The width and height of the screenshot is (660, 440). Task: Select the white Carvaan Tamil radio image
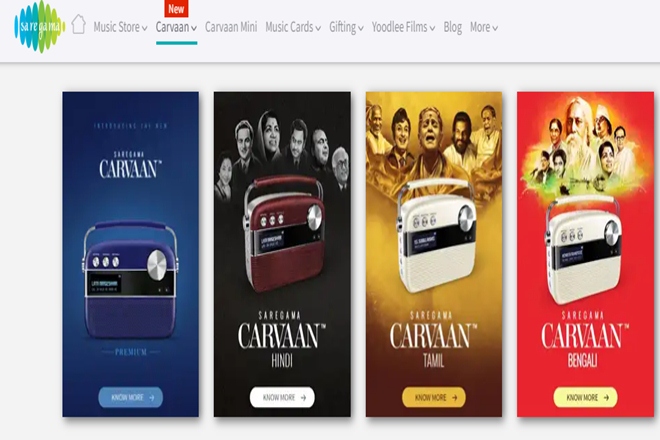436,236
